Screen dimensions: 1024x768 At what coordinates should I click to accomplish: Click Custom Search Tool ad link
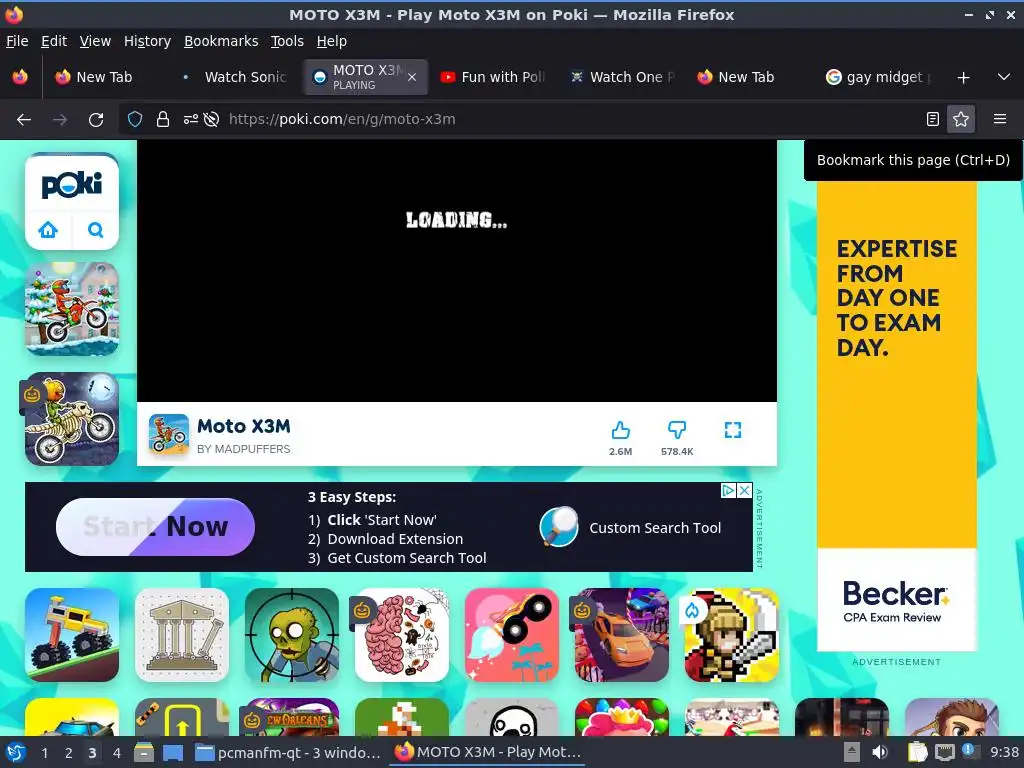(655, 528)
